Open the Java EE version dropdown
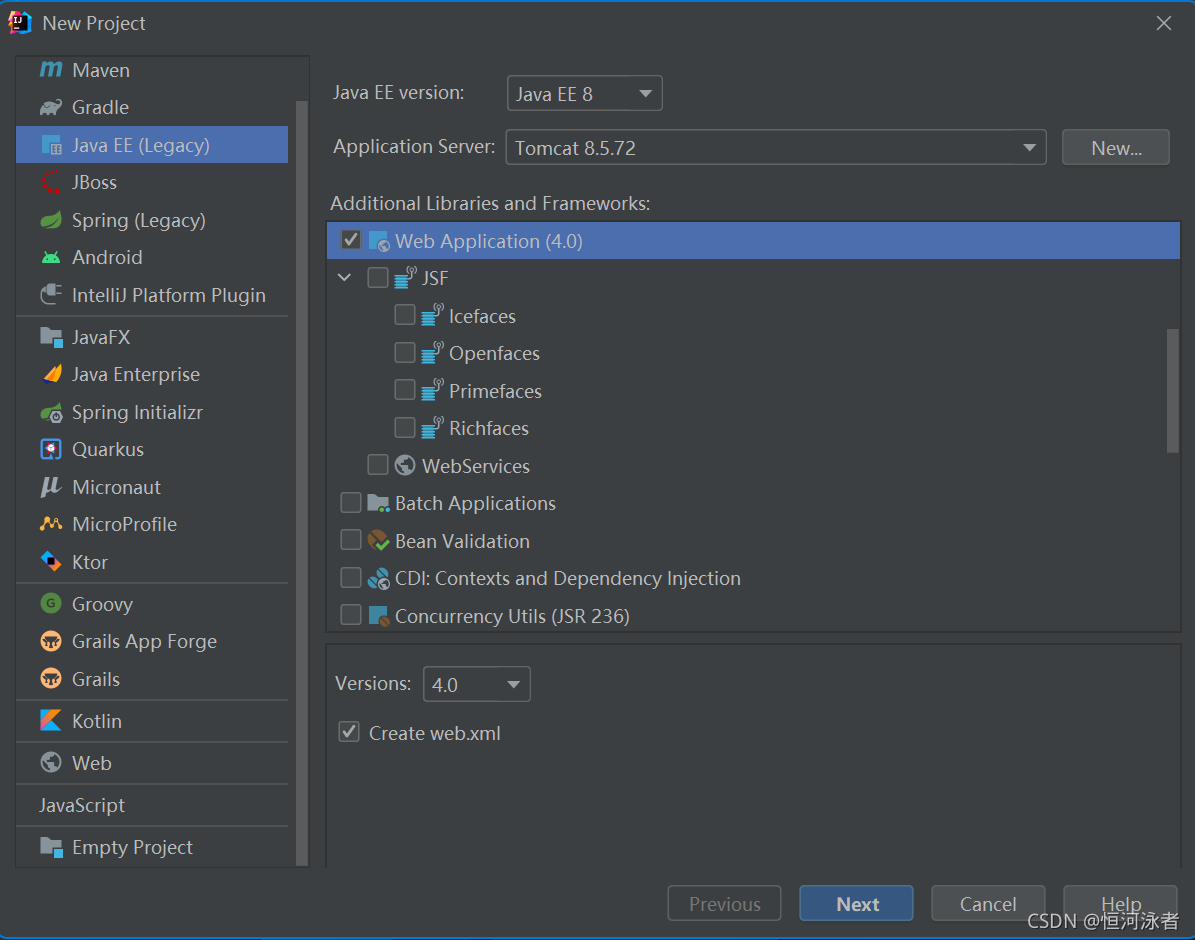 click(585, 94)
